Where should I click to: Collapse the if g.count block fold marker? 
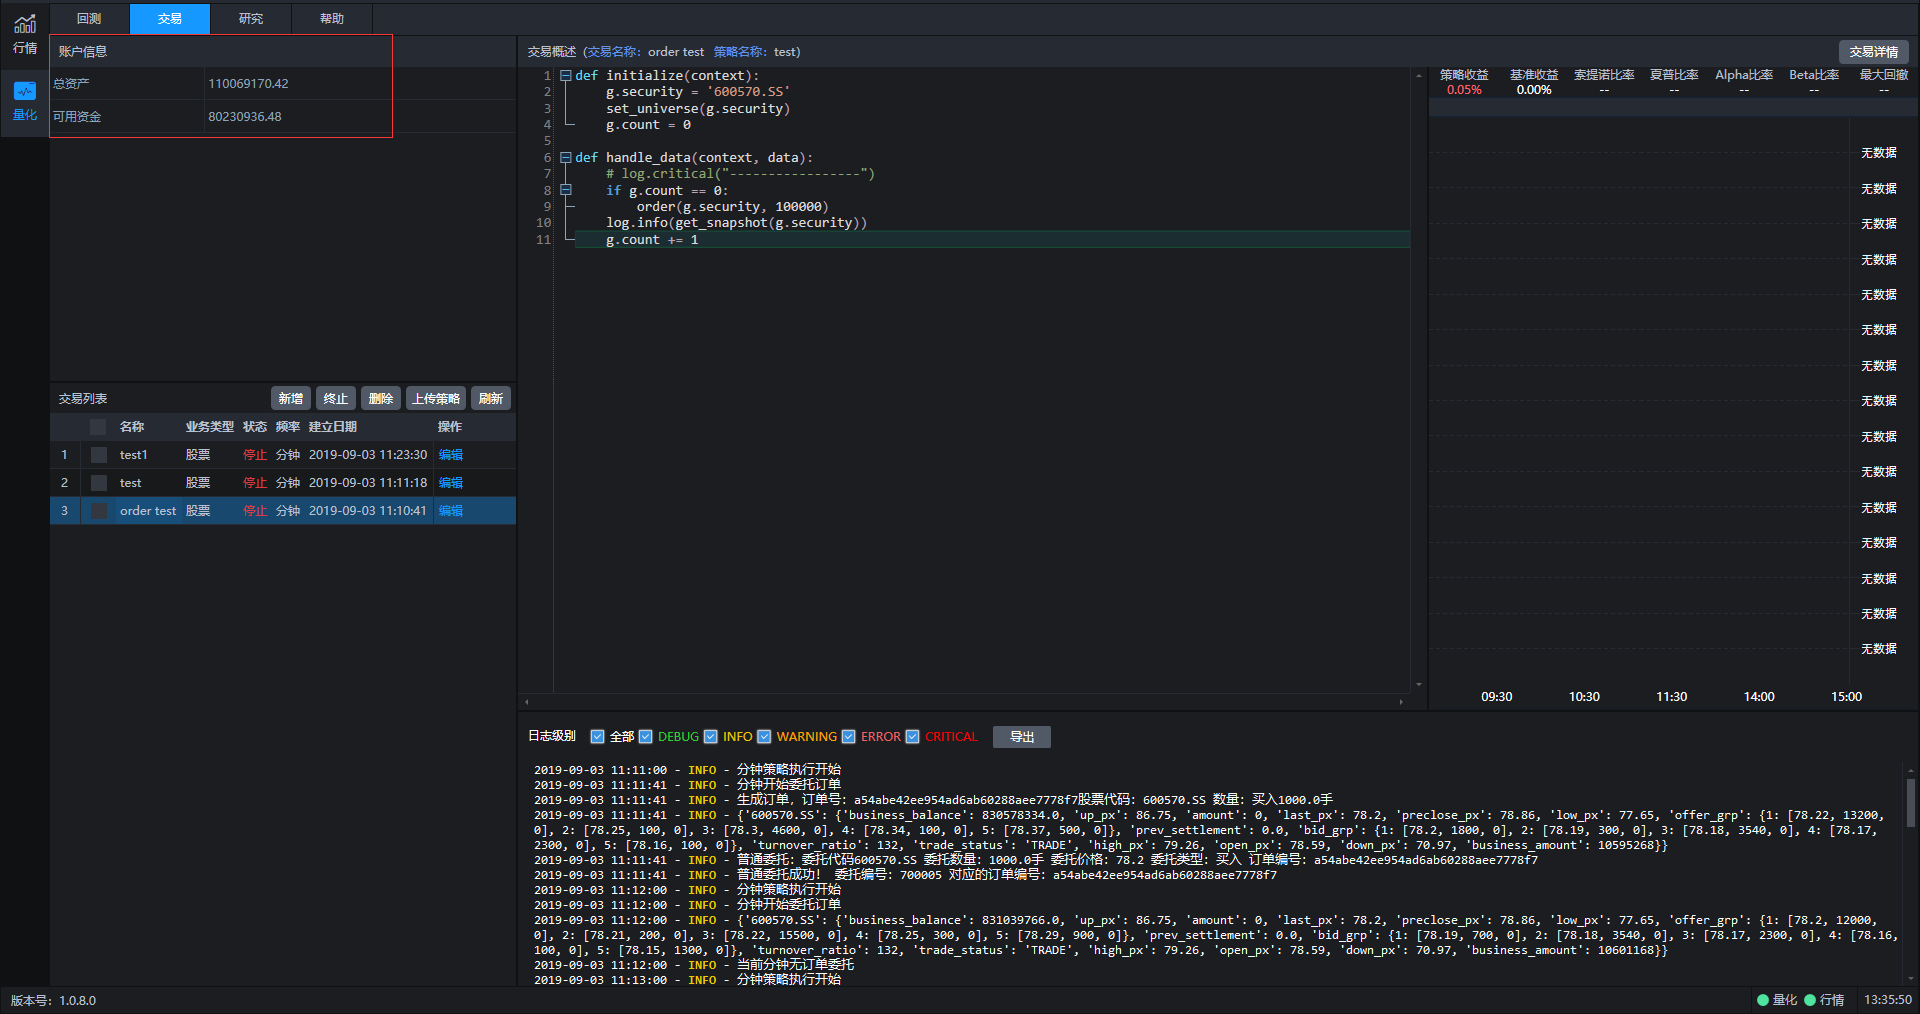pos(566,190)
